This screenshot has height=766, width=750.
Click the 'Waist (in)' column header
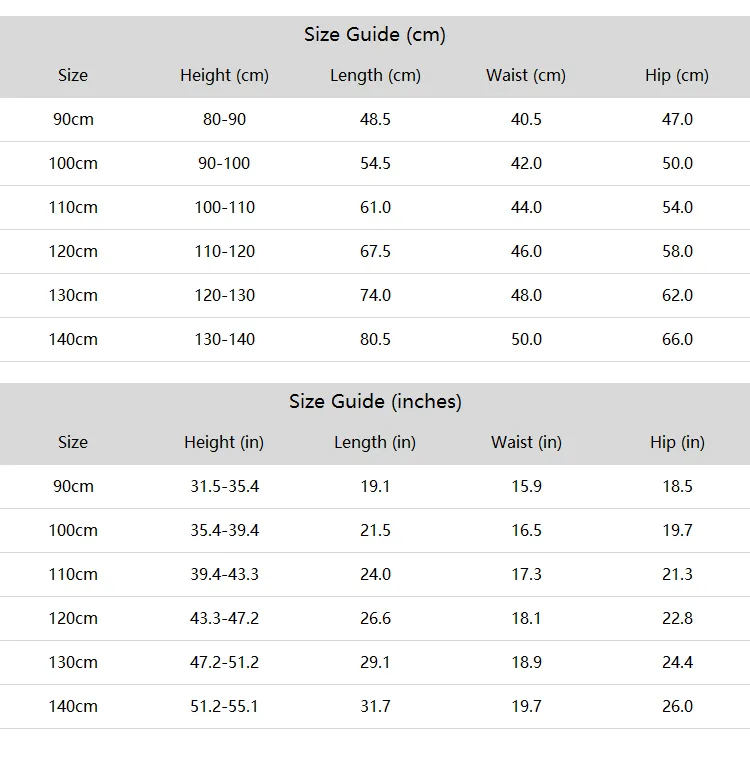526,442
